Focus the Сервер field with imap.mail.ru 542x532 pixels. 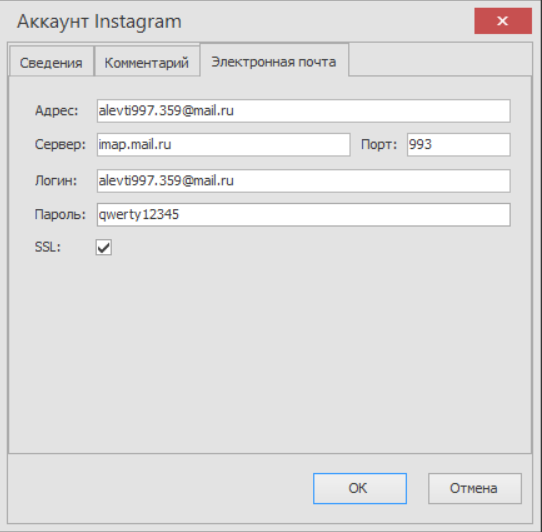tap(224, 144)
